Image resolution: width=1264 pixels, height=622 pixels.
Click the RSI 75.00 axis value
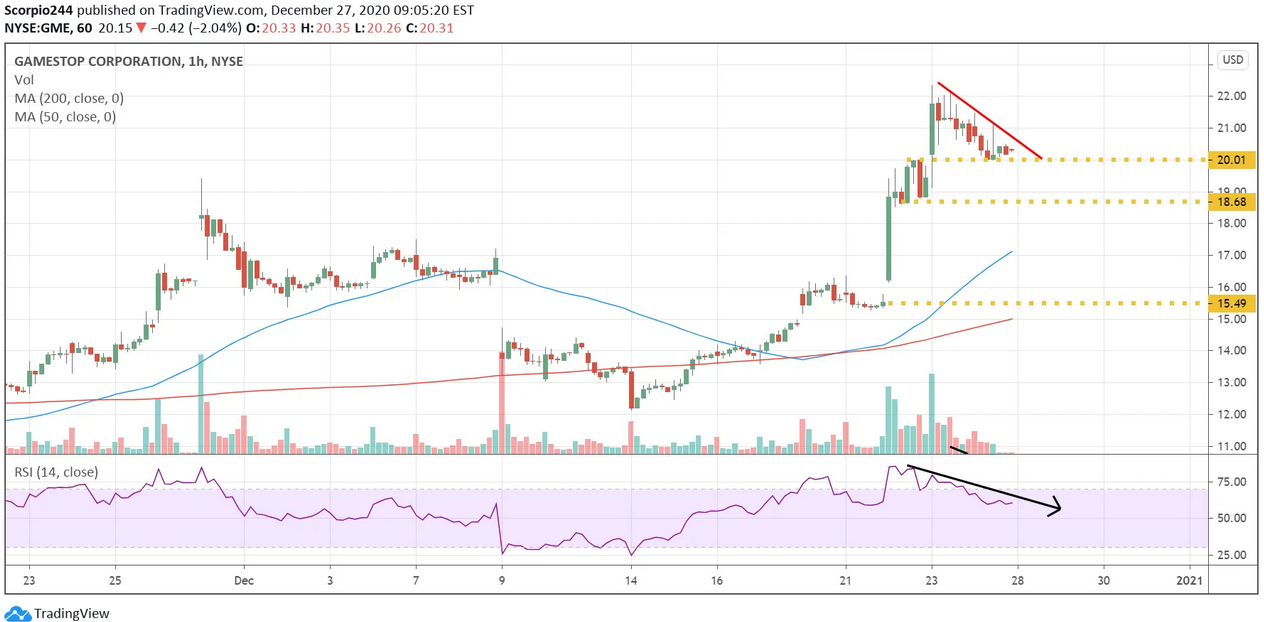coord(1230,482)
